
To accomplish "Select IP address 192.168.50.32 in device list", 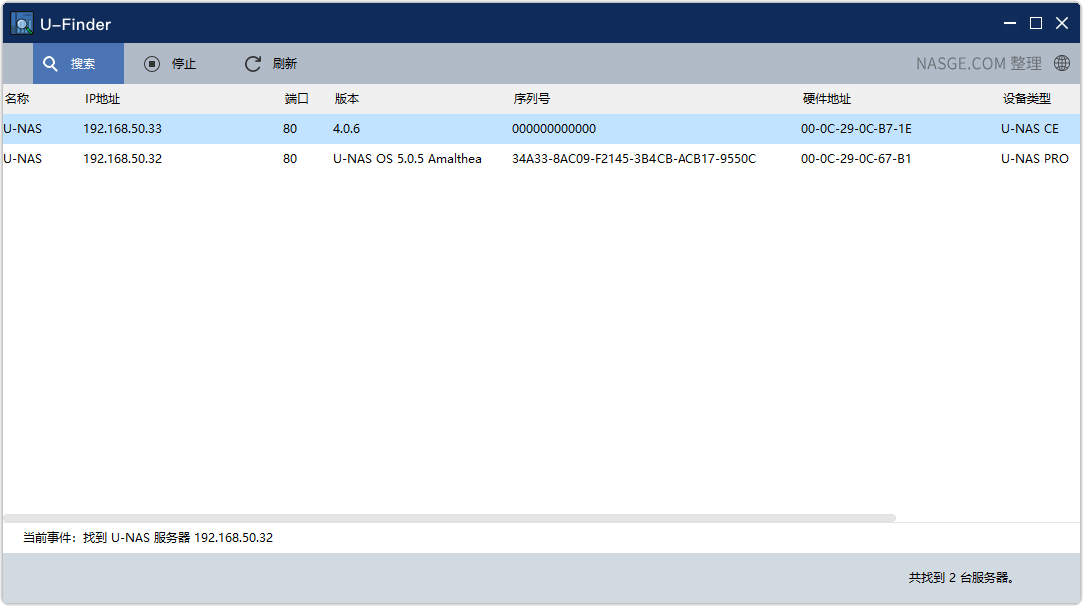I will click(122, 158).
